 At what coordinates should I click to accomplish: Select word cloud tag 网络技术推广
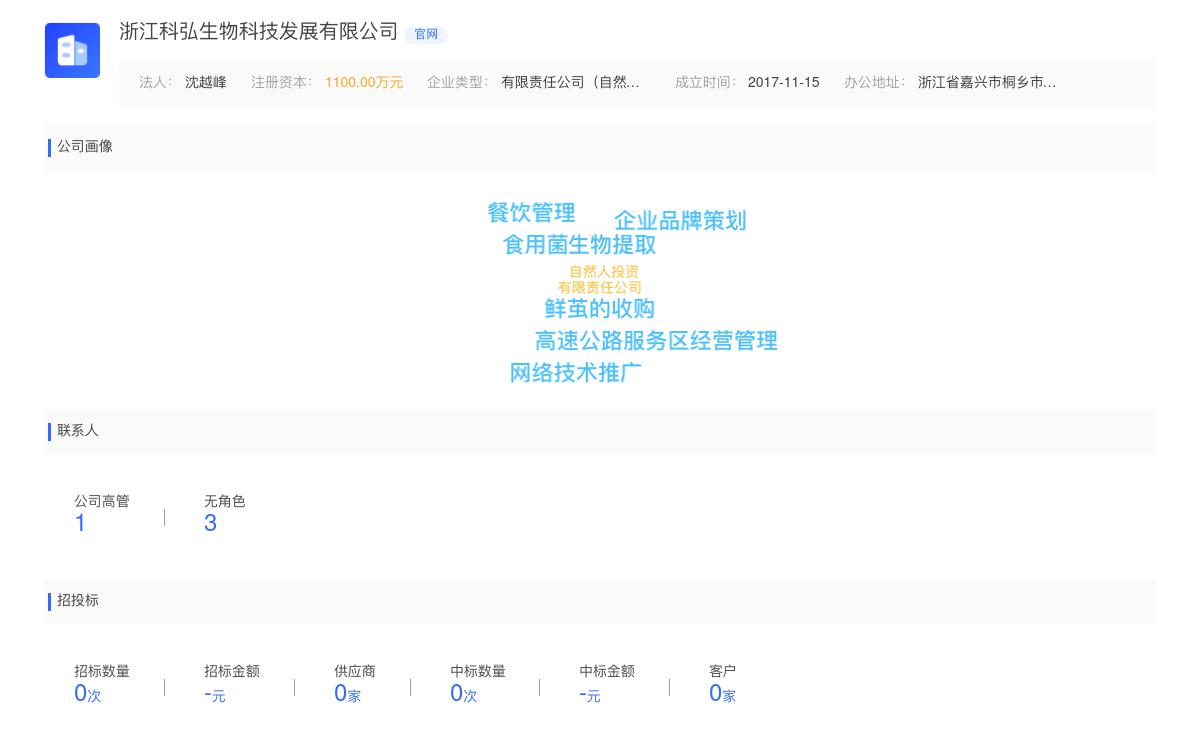576,373
